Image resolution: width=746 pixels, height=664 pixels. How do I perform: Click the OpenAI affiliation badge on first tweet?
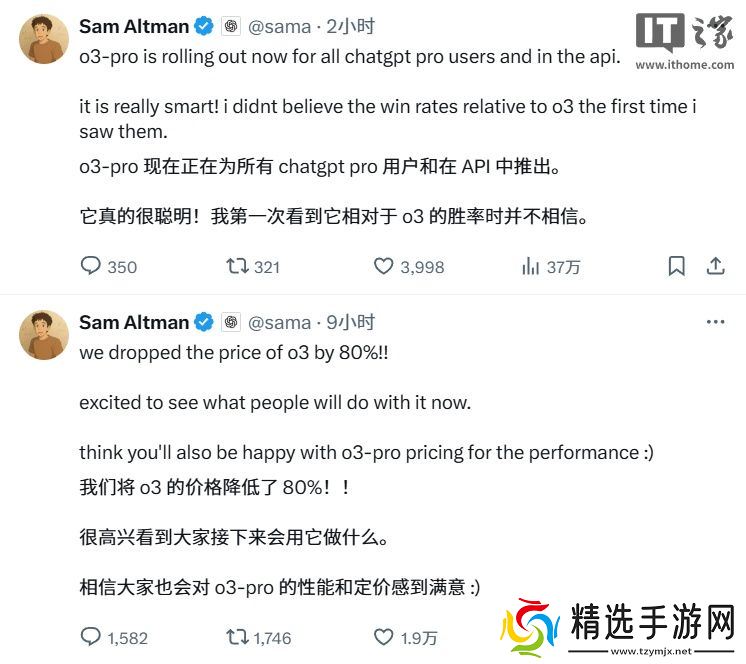tap(231, 27)
